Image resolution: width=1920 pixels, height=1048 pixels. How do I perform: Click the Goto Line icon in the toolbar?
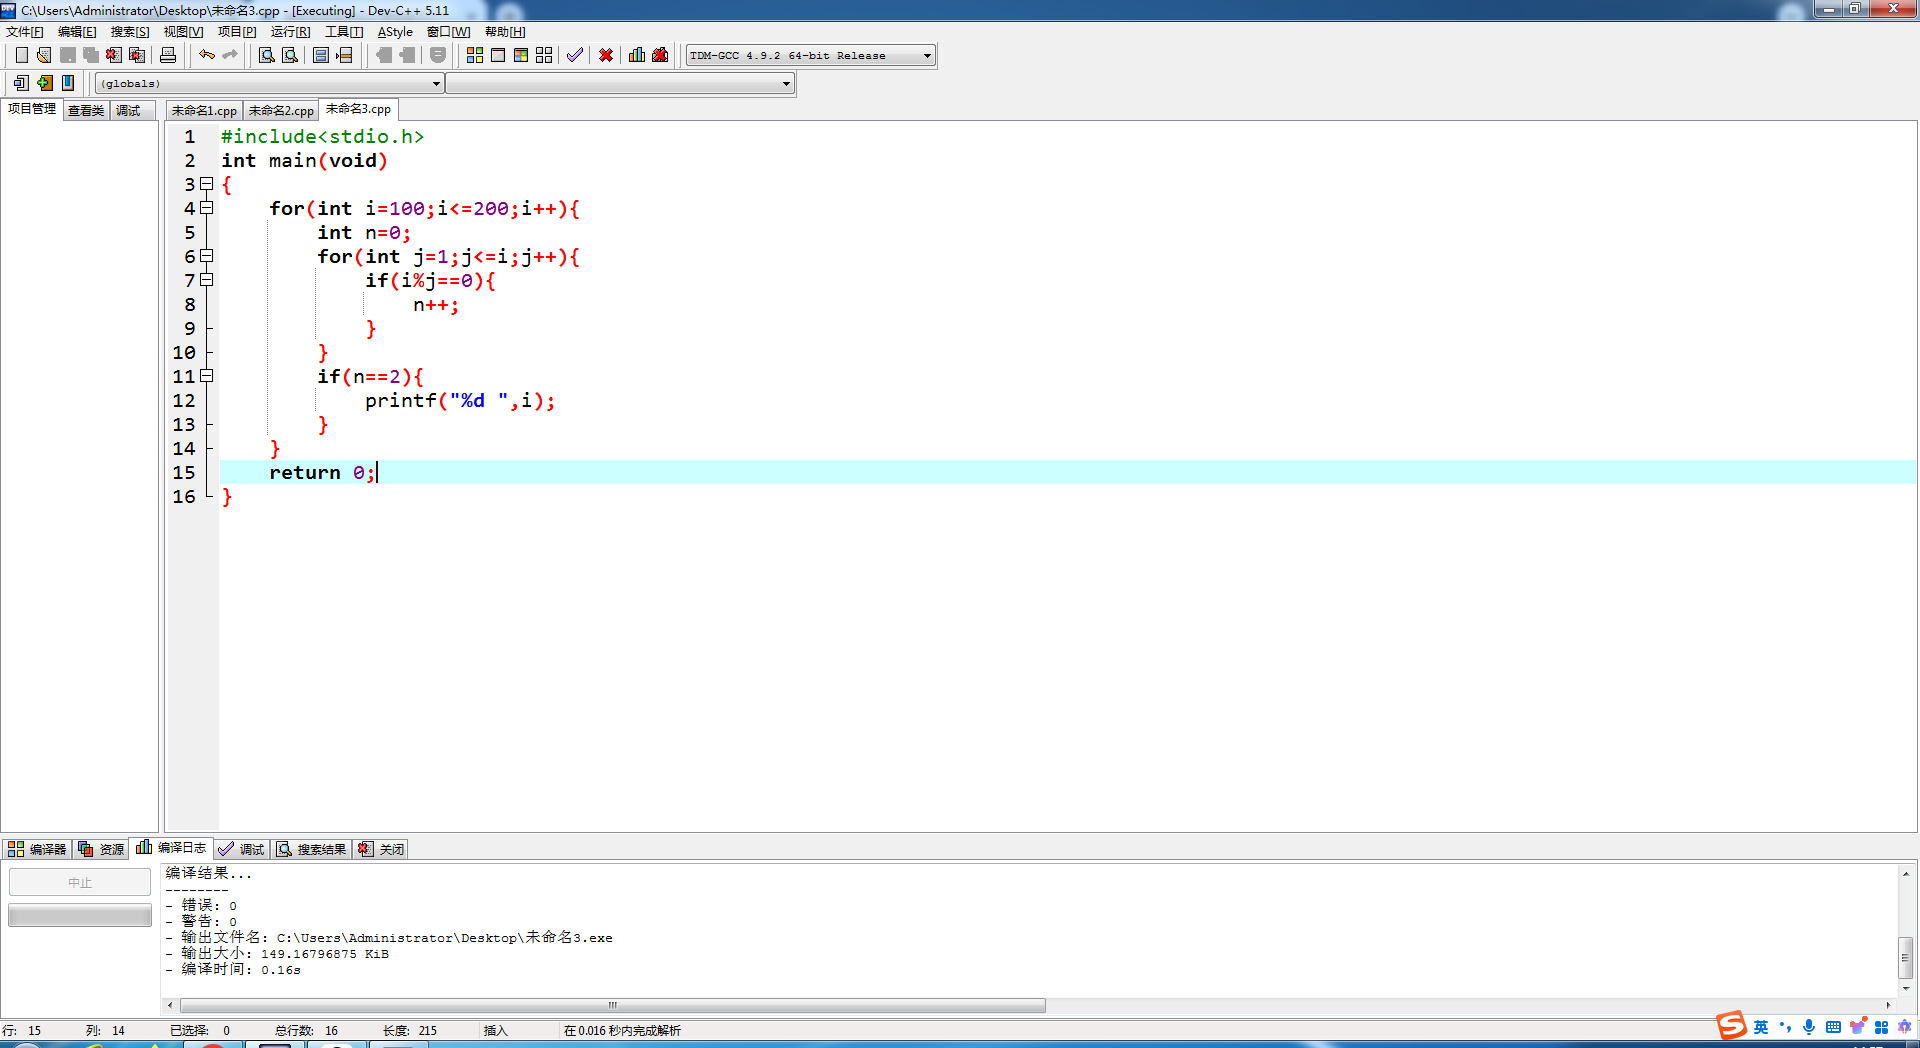344,55
